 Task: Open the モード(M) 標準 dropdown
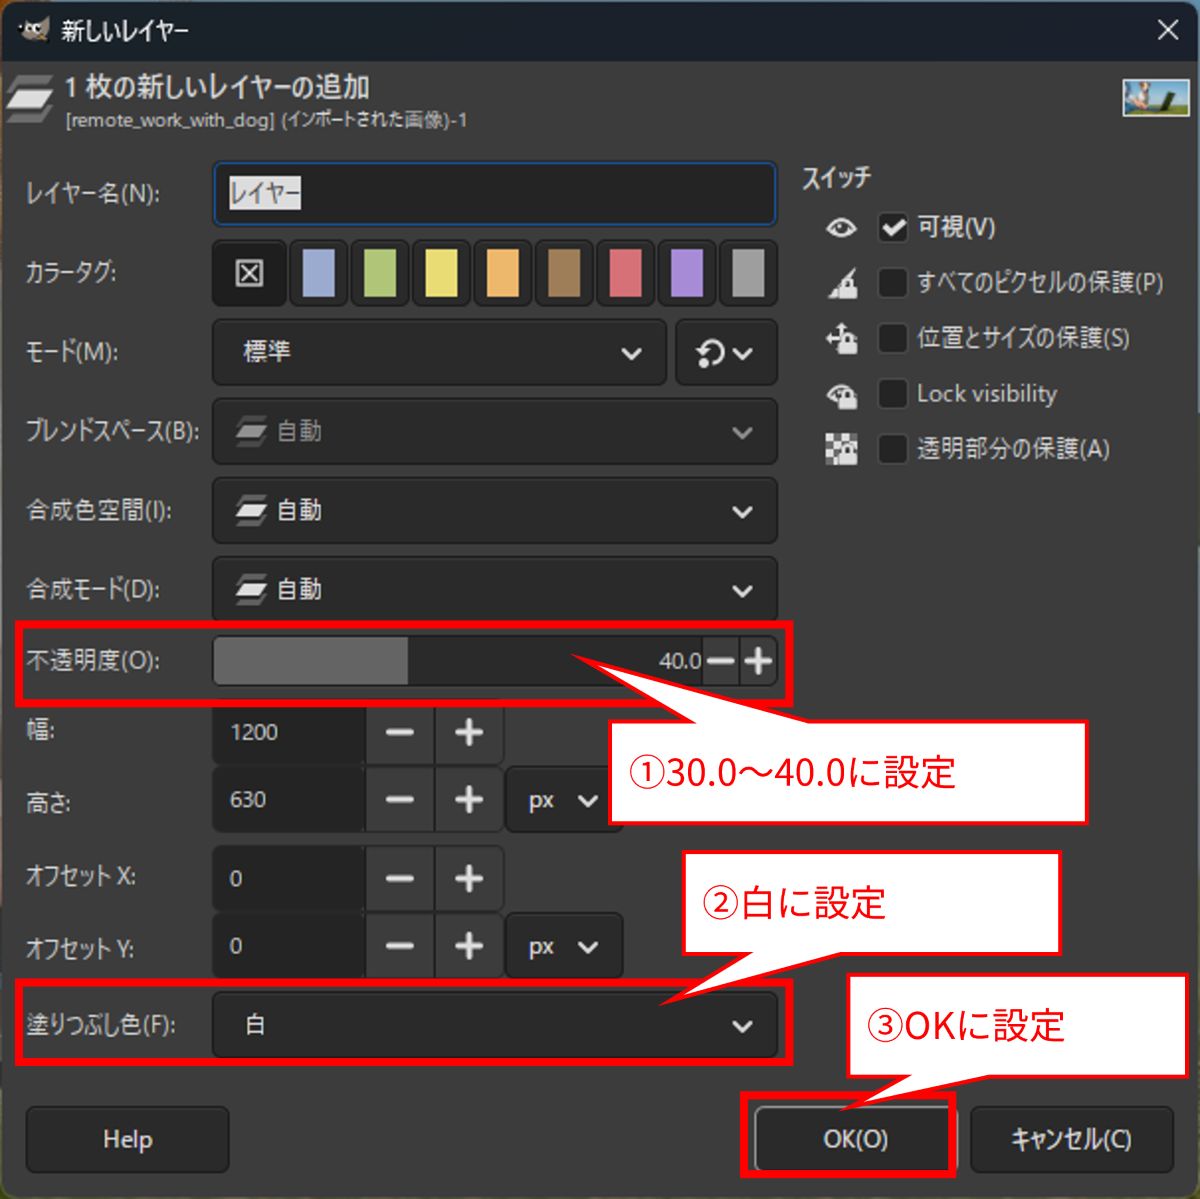click(439, 353)
